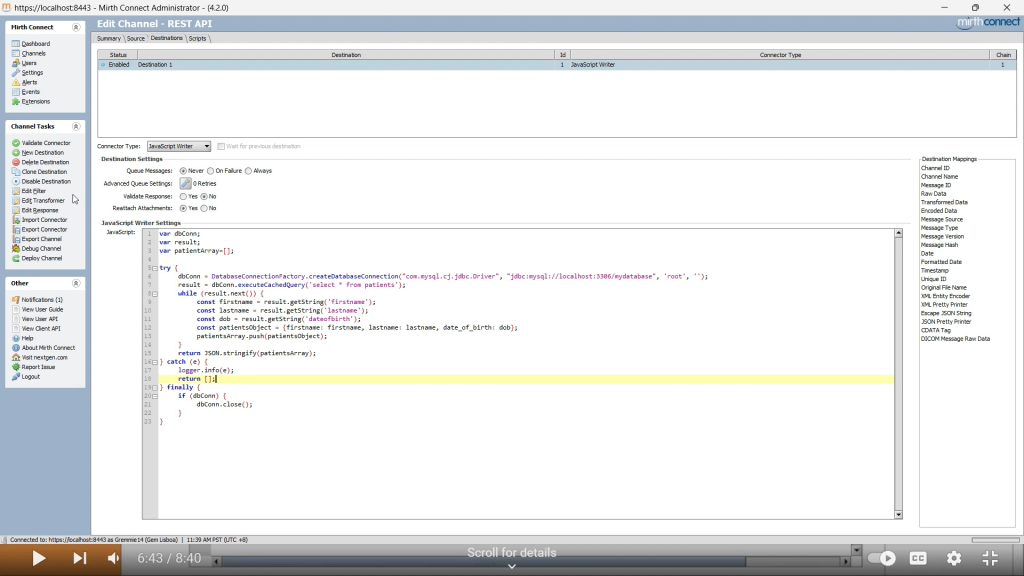Screen dimensions: 1024x576
Task: Open View Client API link
Action: [x=41, y=328]
